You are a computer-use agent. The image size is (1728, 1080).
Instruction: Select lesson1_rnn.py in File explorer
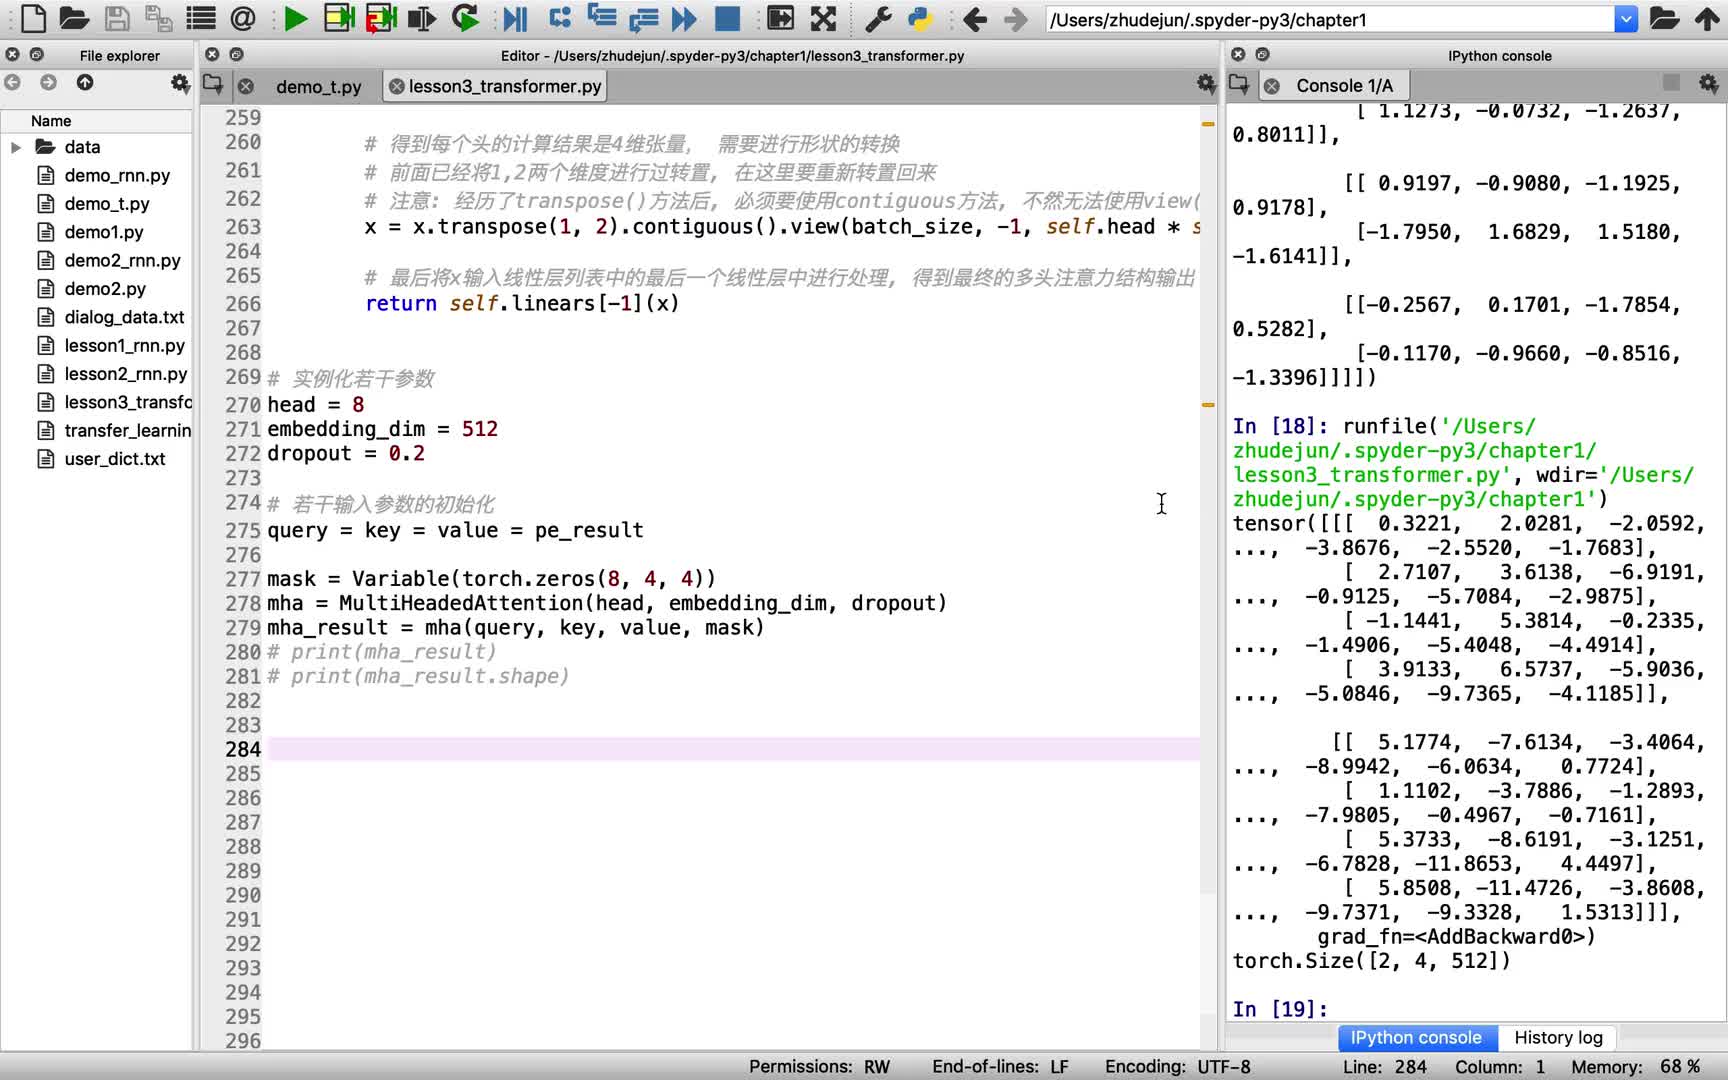[125, 345]
